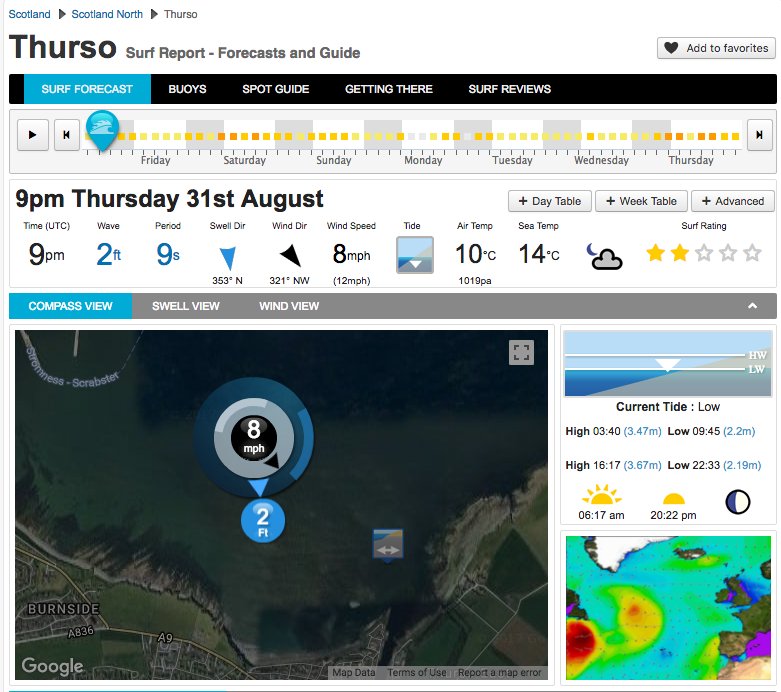Click the 8mph wind speed value
The height and width of the screenshot is (692, 781).
(x=352, y=254)
